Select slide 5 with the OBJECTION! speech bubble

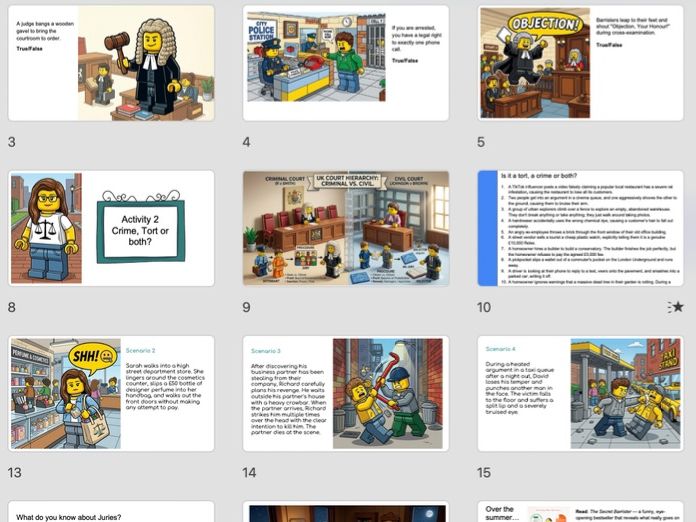click(x=581, y=63)
